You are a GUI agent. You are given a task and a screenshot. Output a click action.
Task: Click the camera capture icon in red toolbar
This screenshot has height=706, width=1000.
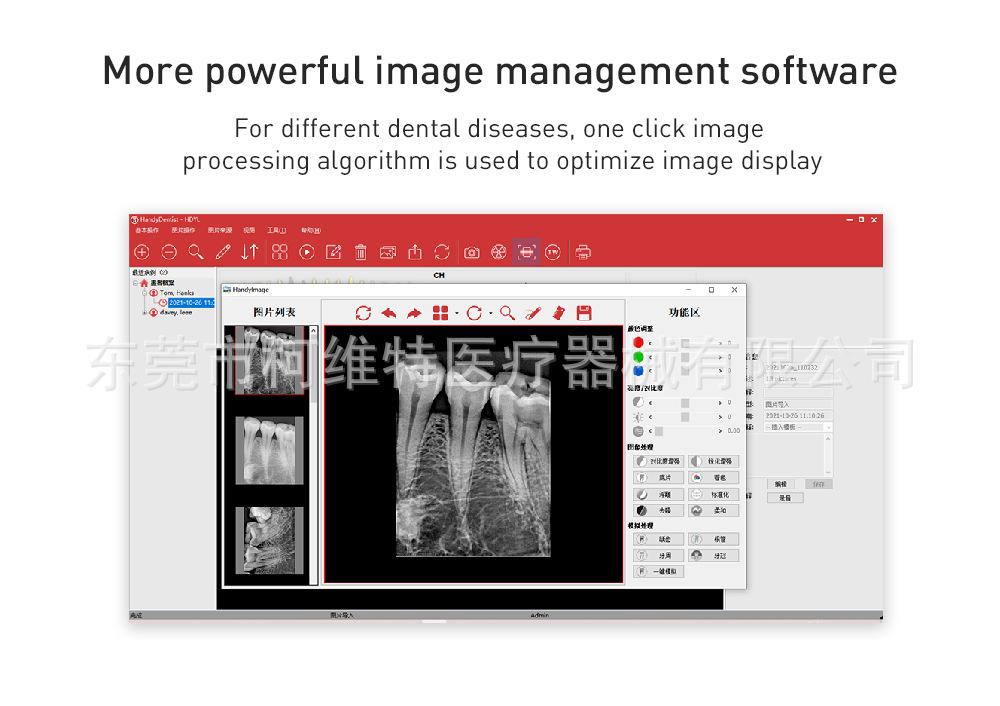pos(472,252)
